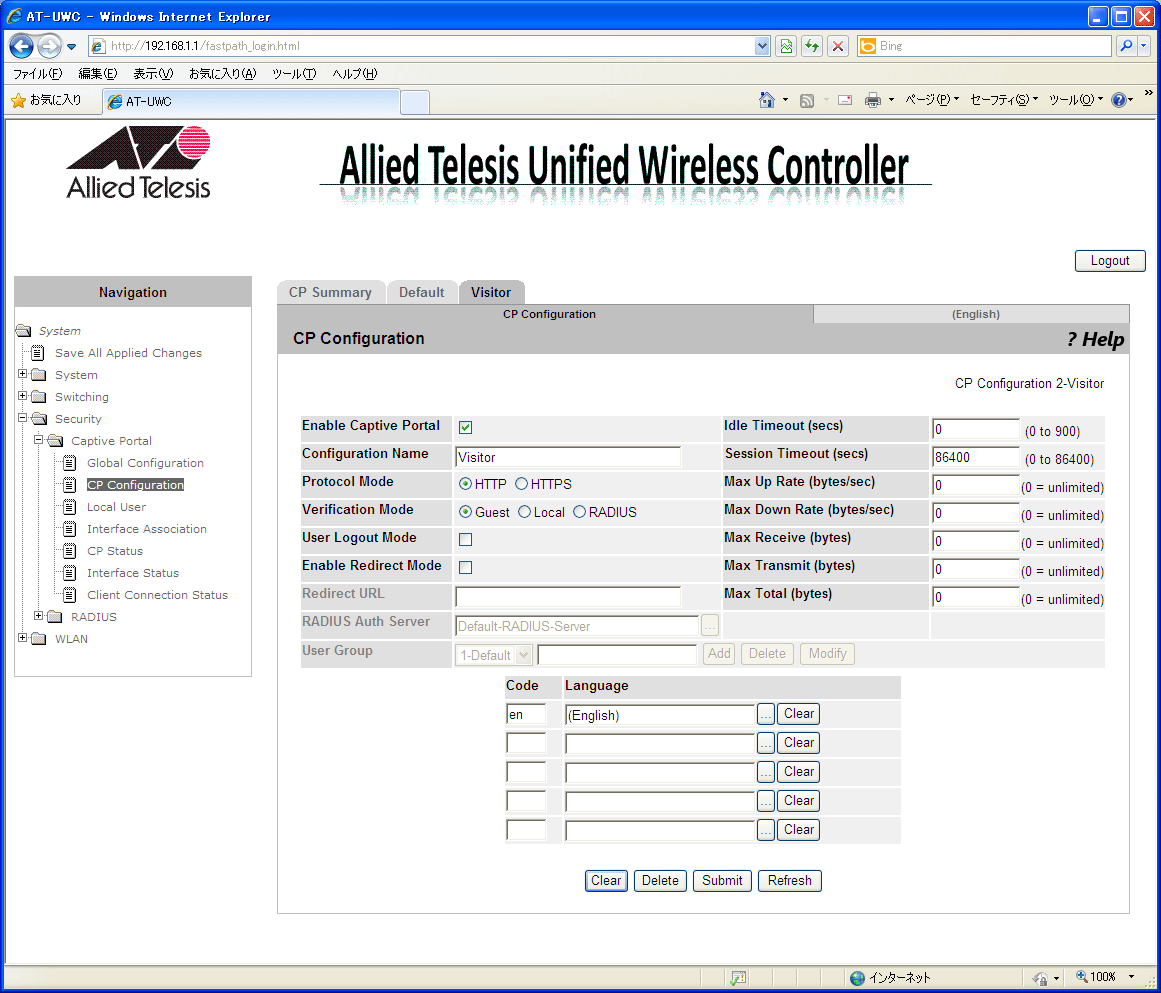1161x993 pixels.
Task: Select RADIUS verification mode
Action: pos(579,512)
